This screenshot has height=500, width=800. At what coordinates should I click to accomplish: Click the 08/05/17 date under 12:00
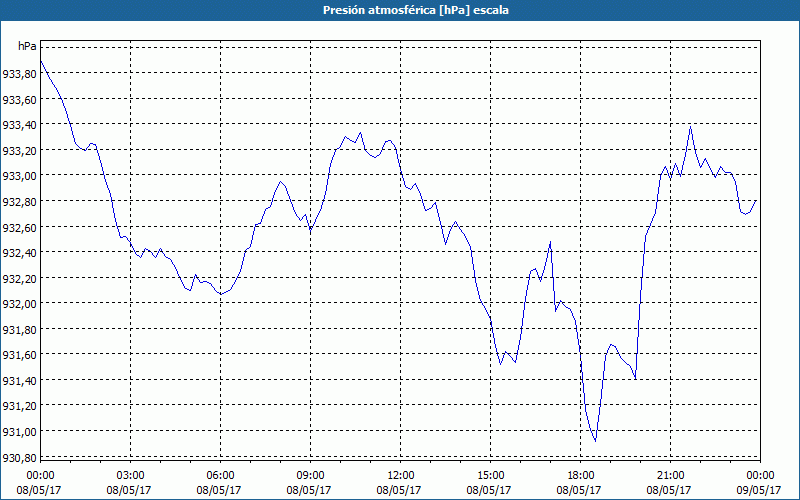click(x=399, y=490)
